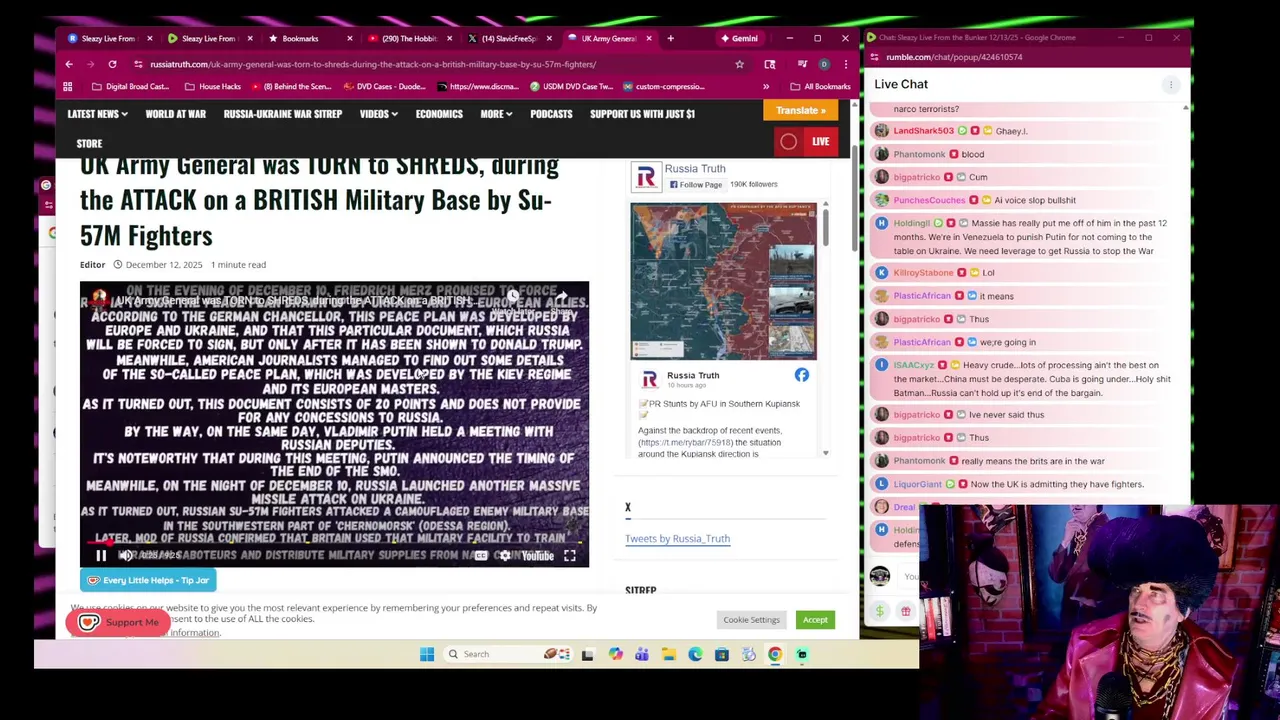
Task: Open the apps grid in bookmarks bar
Action: tap(69, 87)
